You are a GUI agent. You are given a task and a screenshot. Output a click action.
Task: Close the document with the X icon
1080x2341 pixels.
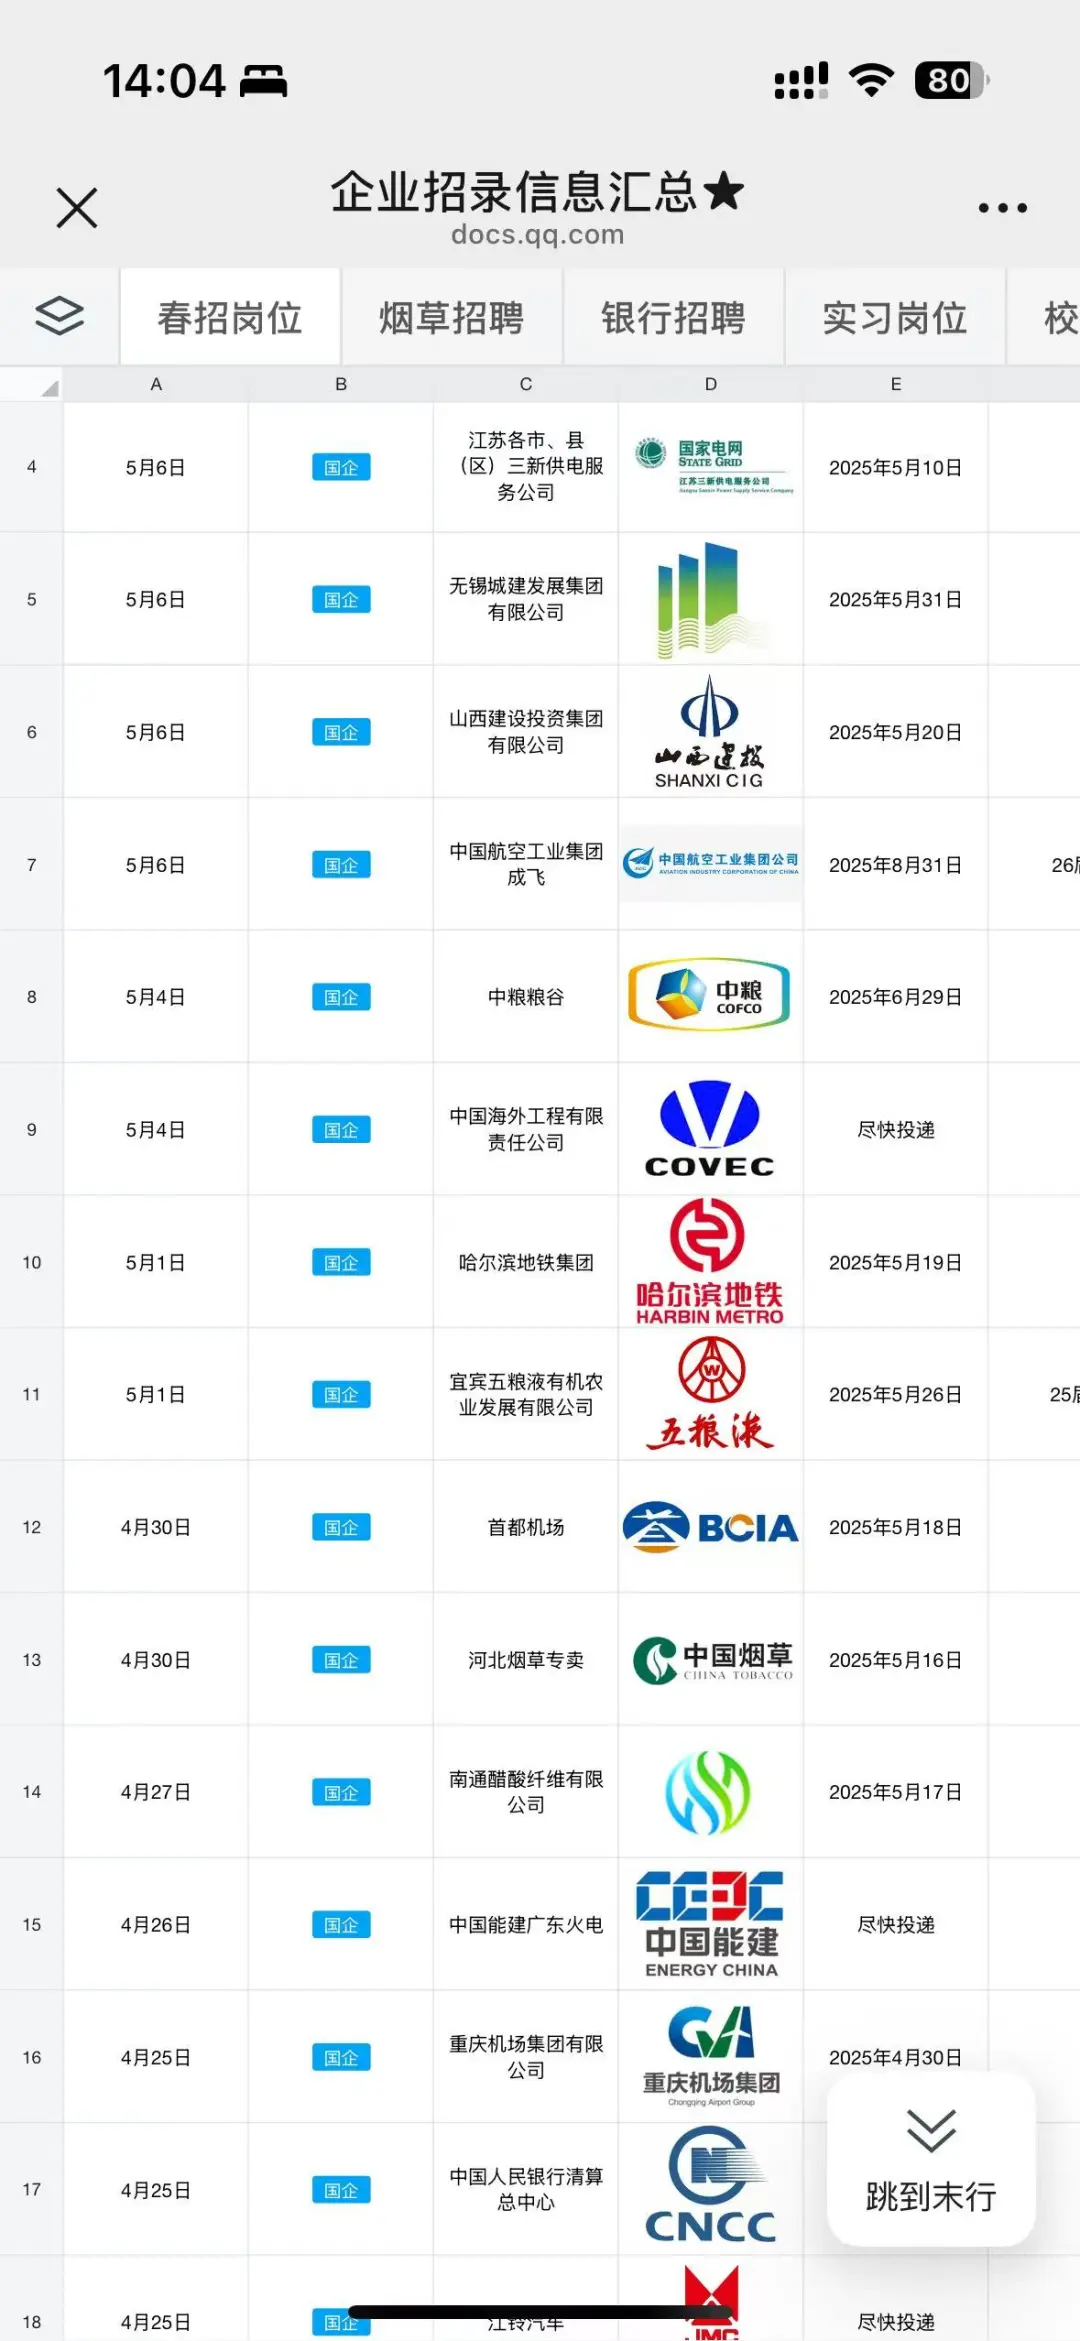77,208
